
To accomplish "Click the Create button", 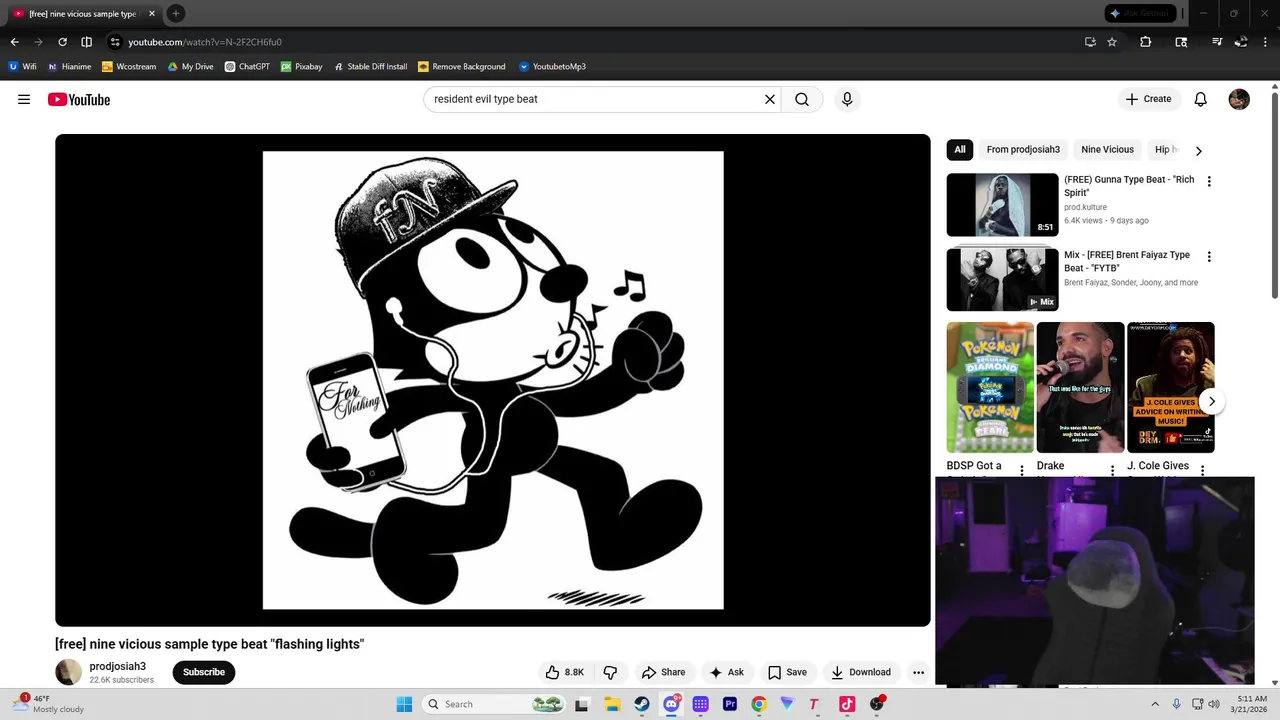I will (x=1148, y=99).
